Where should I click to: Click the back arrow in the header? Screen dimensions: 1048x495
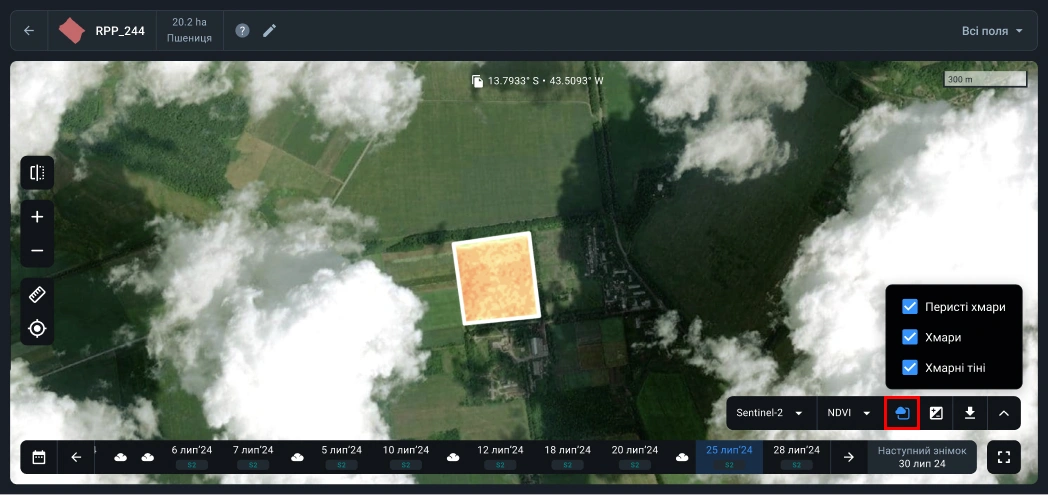pos(29,31)
